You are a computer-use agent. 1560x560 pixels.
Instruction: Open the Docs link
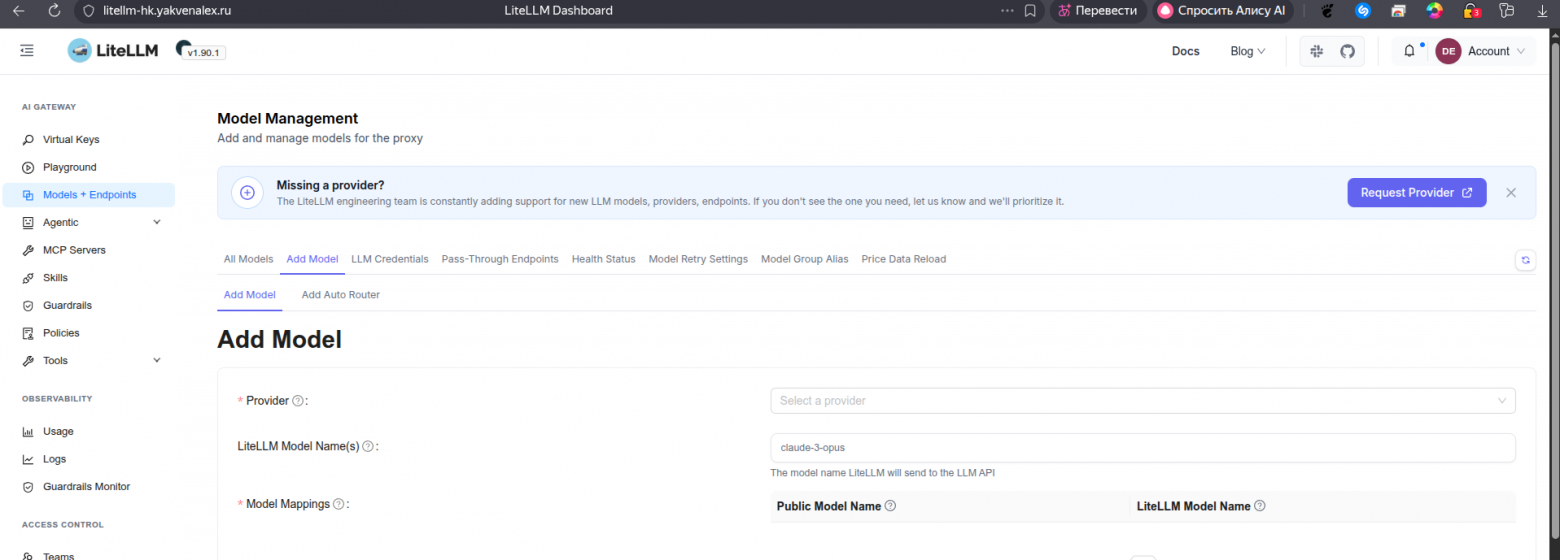tap(1185, 51)
